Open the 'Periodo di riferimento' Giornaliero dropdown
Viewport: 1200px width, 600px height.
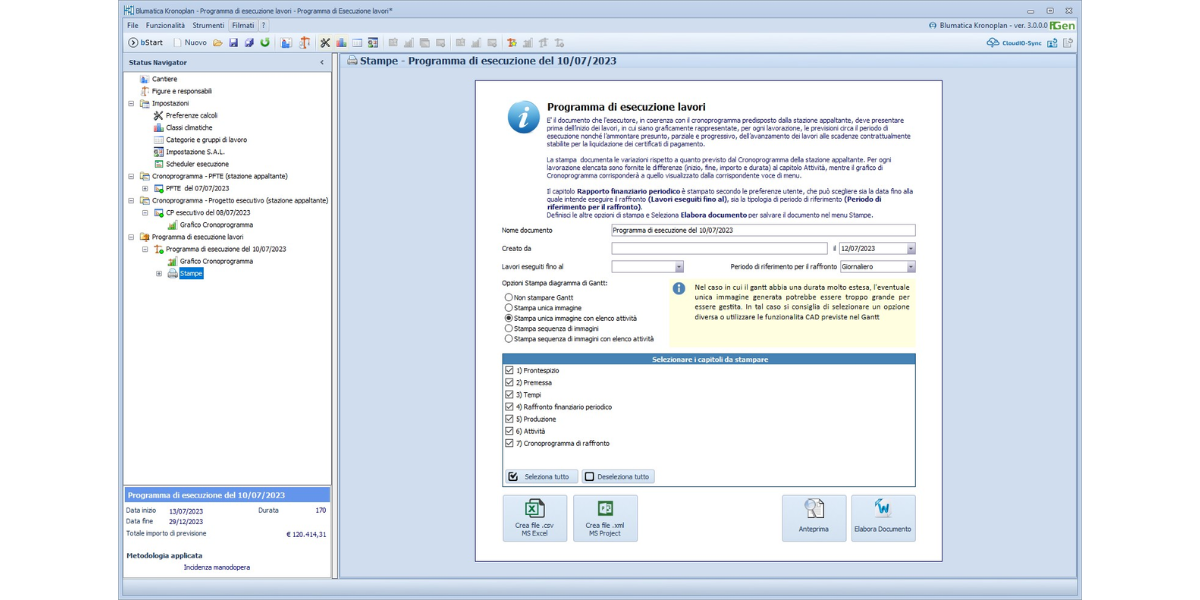pyautogui.click(x=910, y=267)
